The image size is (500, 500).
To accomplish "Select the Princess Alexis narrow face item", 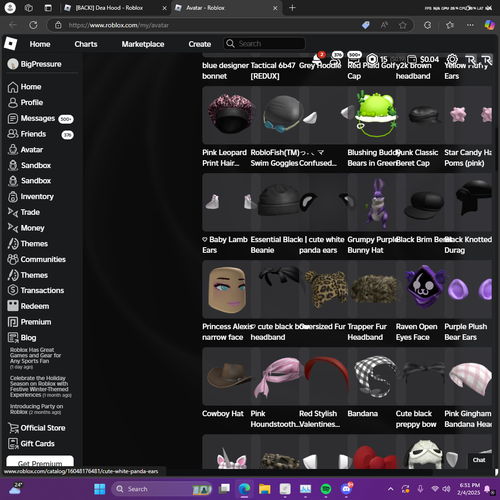I will point(226,289).
